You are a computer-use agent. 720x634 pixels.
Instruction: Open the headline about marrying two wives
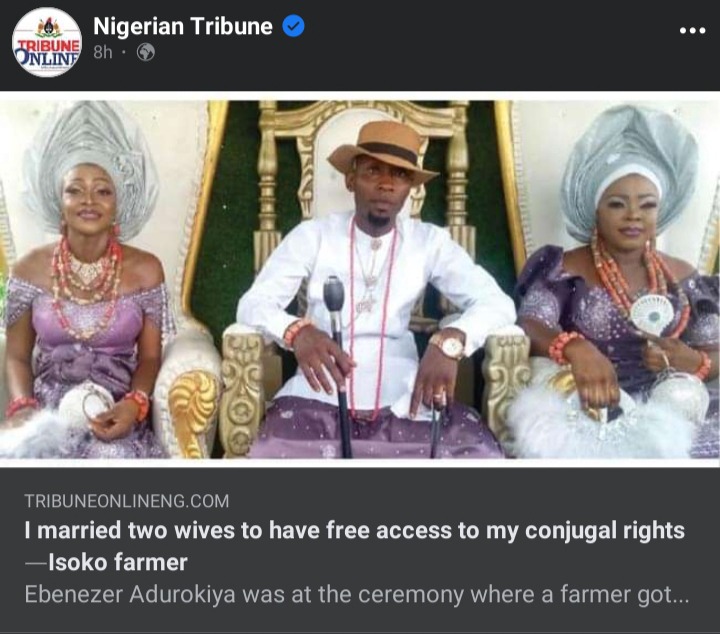[353, 532]
